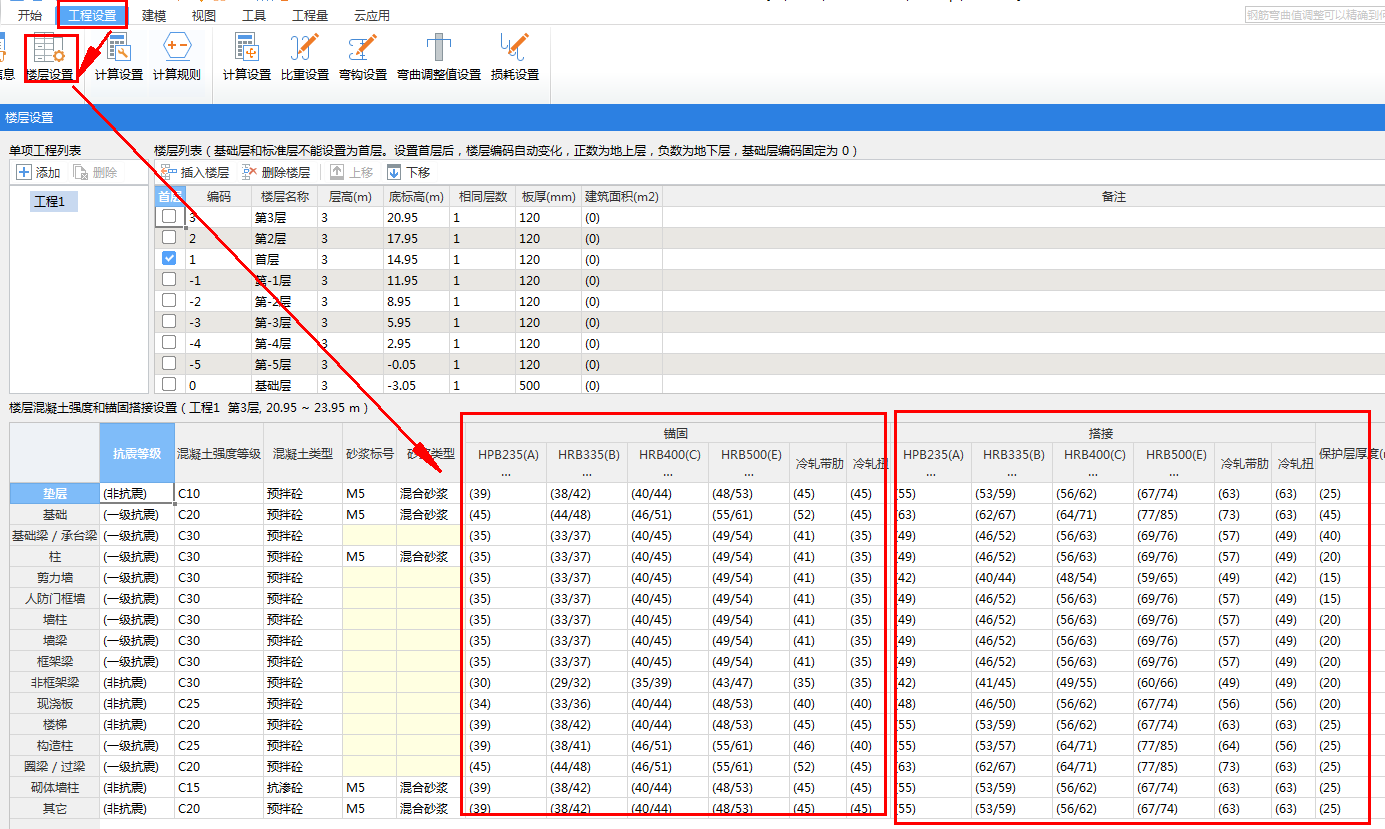Click the C10 concrete grade cell

219,493
